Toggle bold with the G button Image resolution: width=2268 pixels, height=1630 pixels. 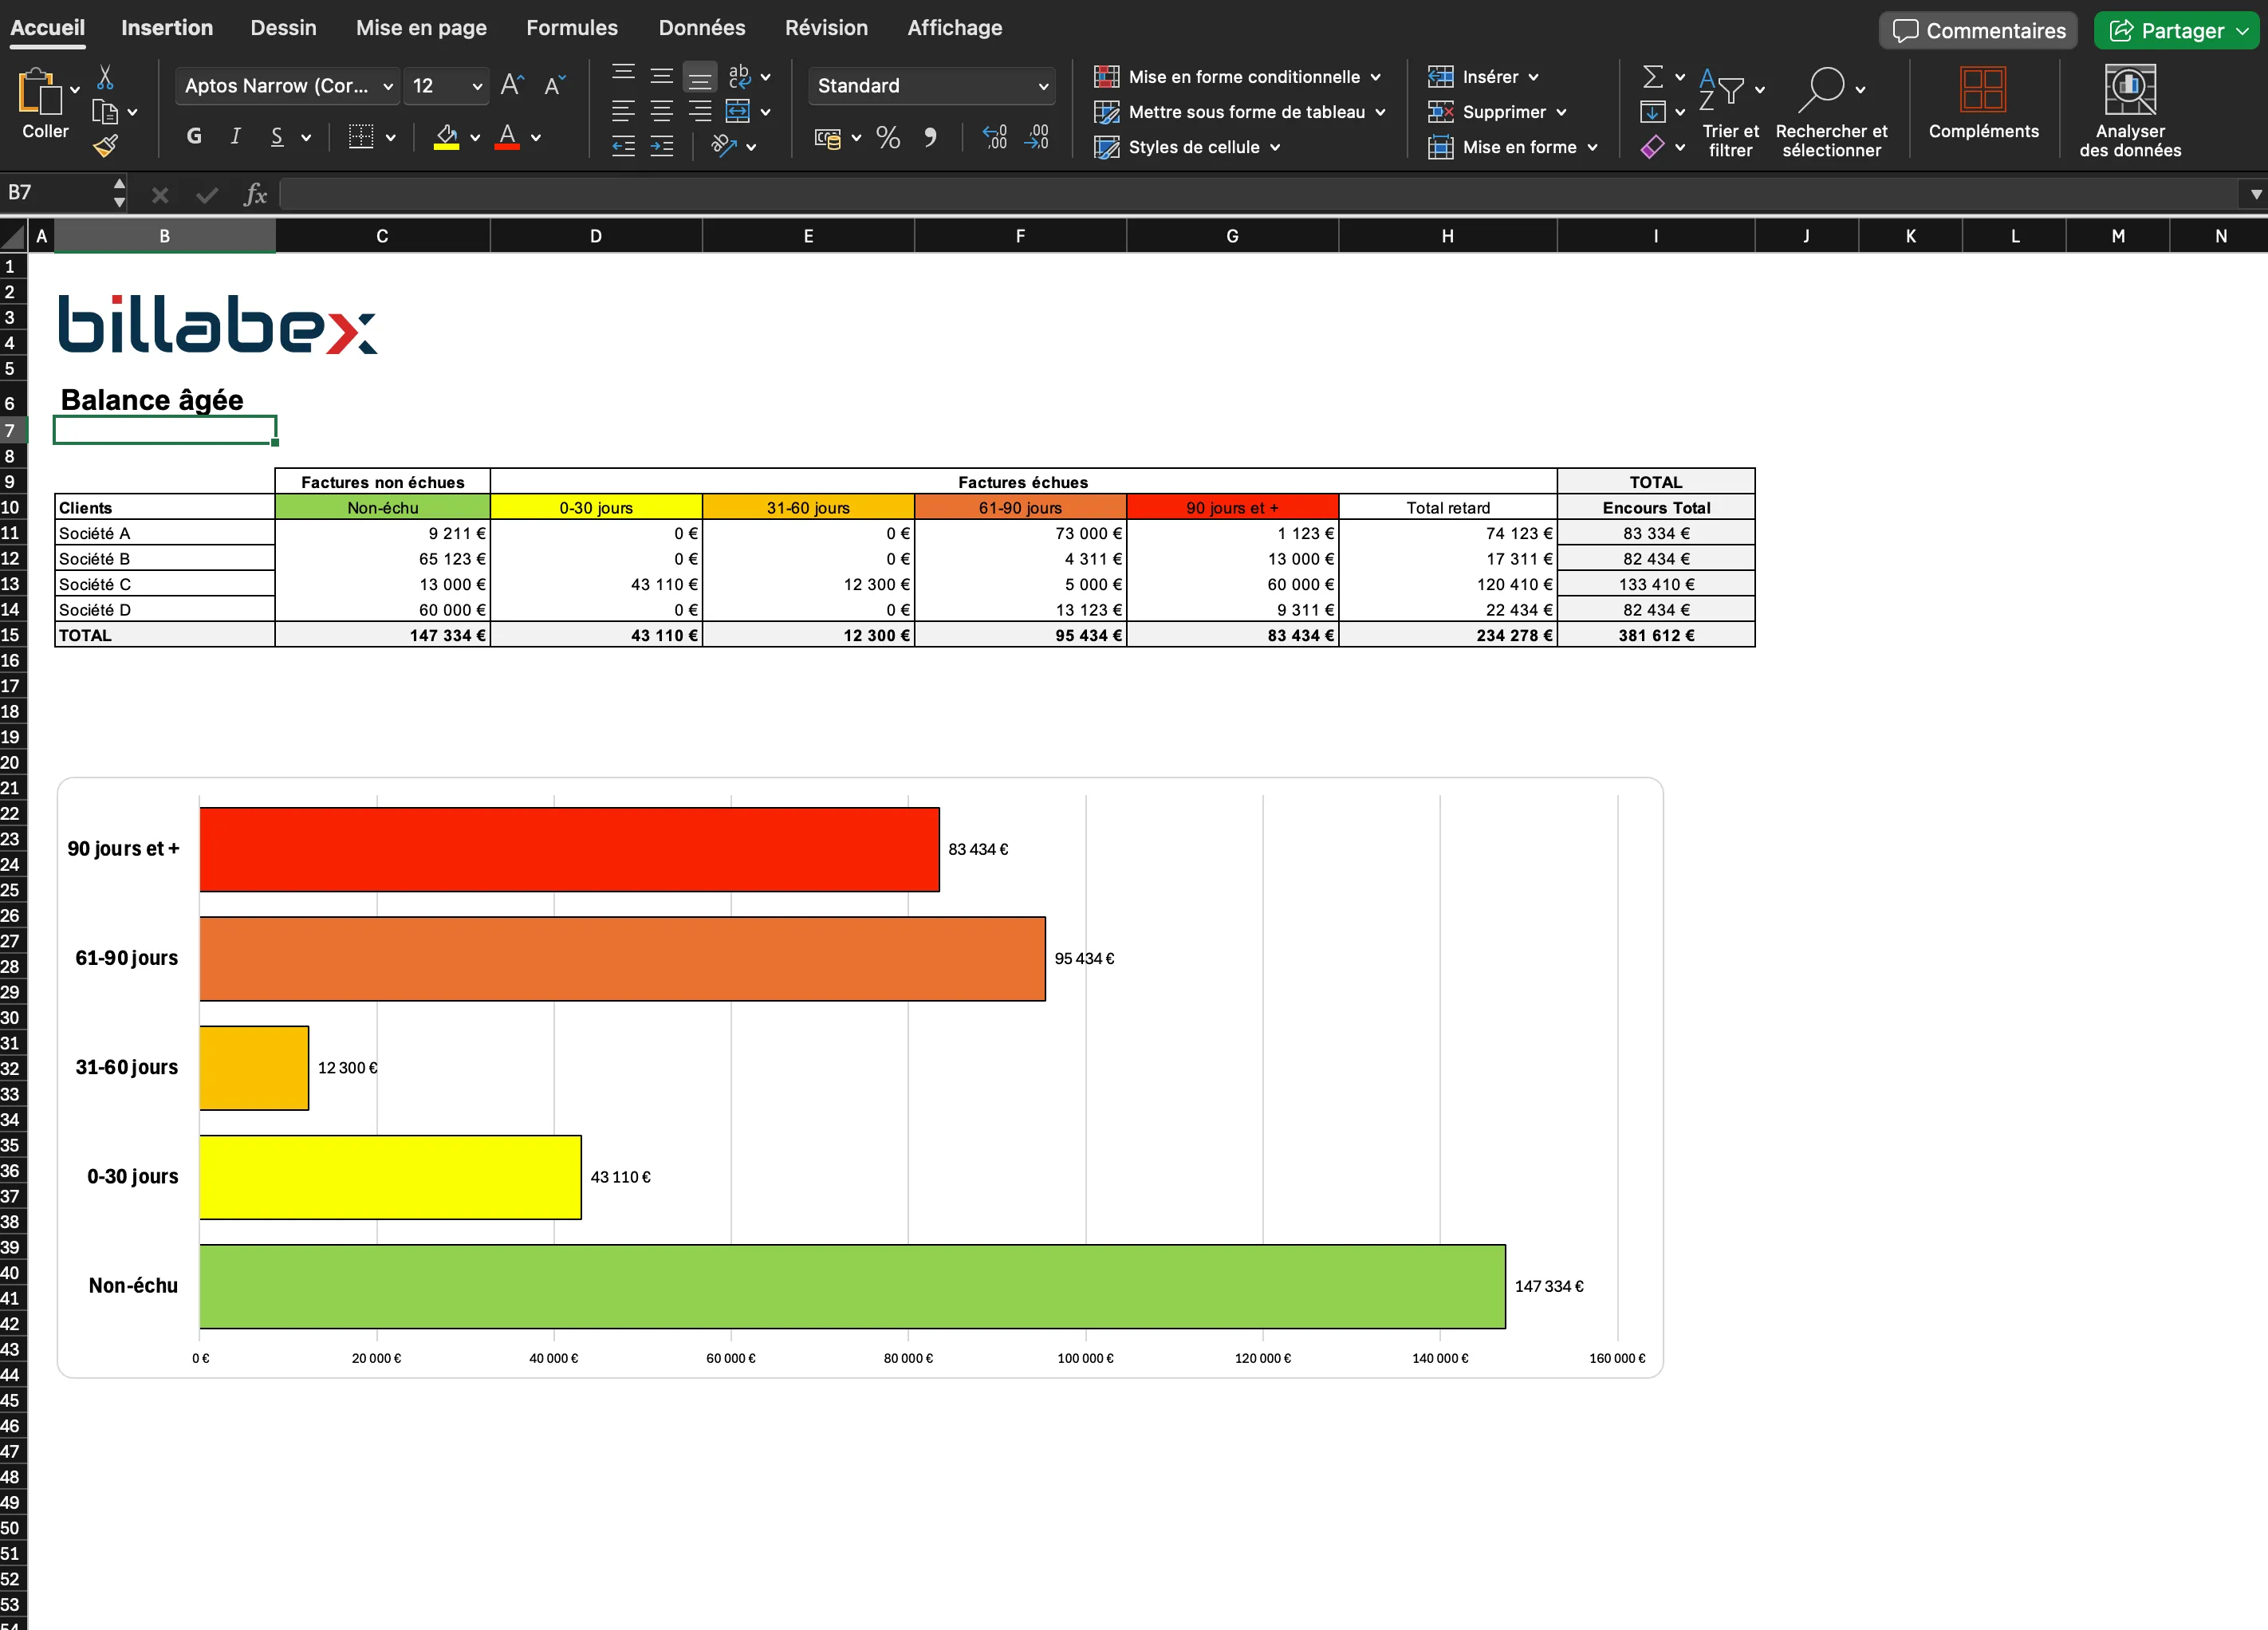(194, 137)
